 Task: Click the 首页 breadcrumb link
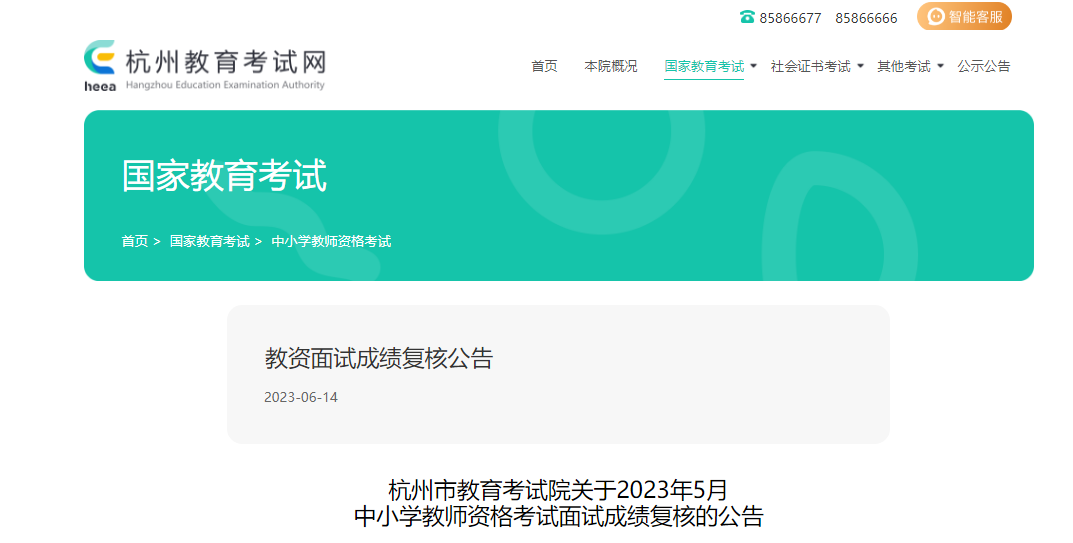pos(135,241)
